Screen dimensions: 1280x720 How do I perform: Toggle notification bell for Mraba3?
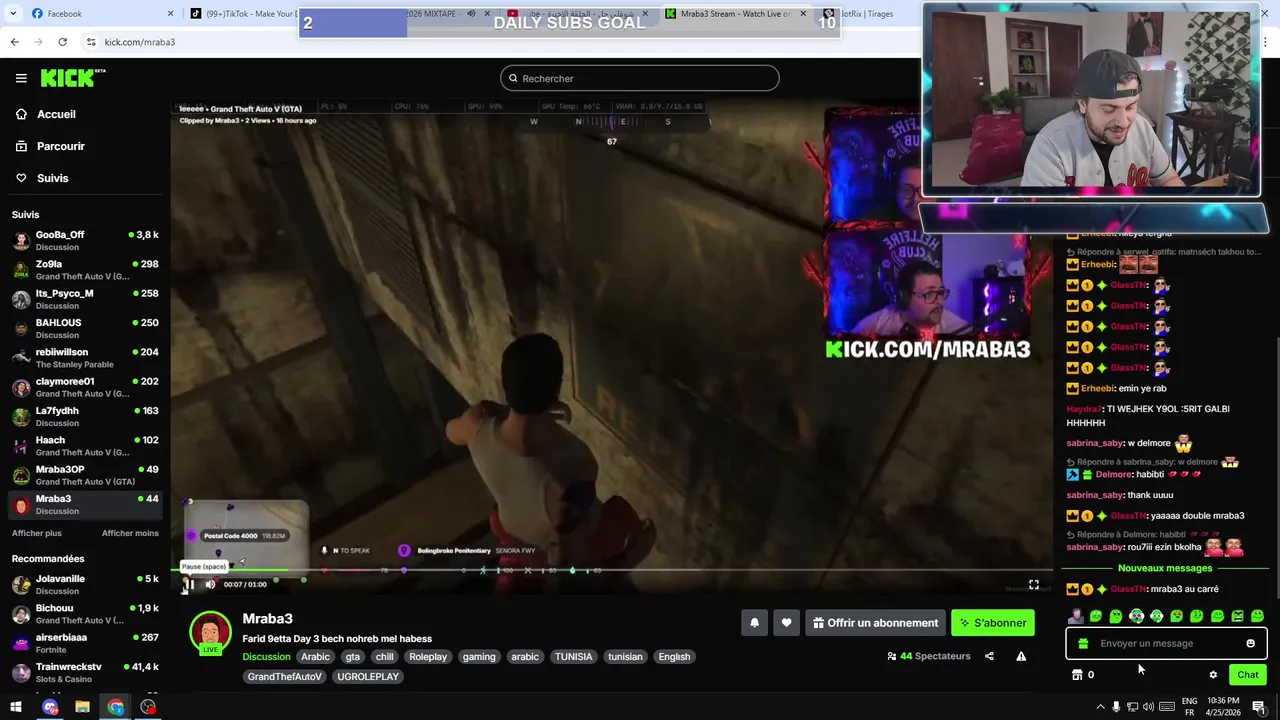coord(755,623)
